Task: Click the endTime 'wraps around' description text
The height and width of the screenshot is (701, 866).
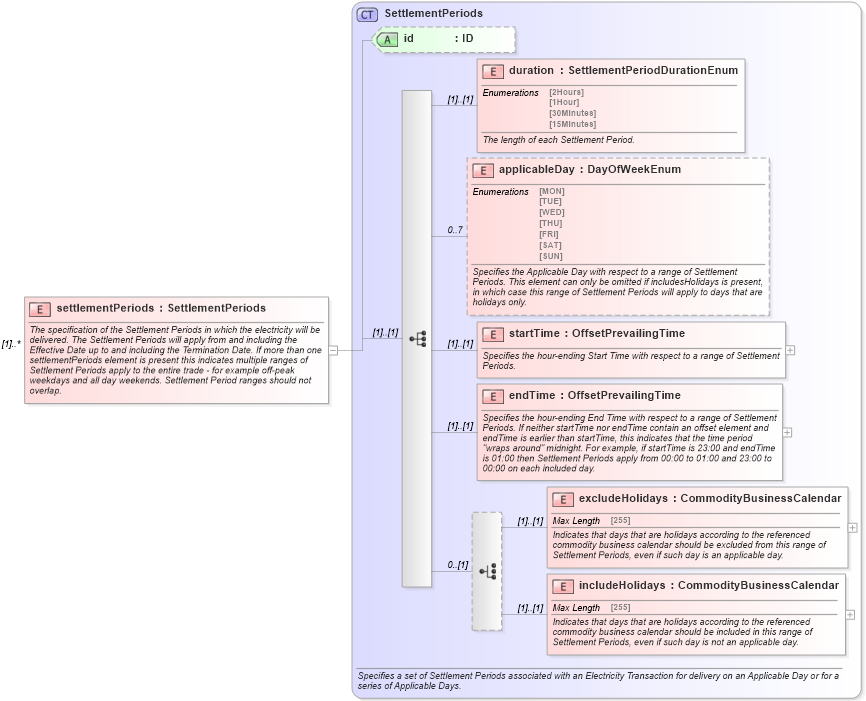Action: point(630,443)
